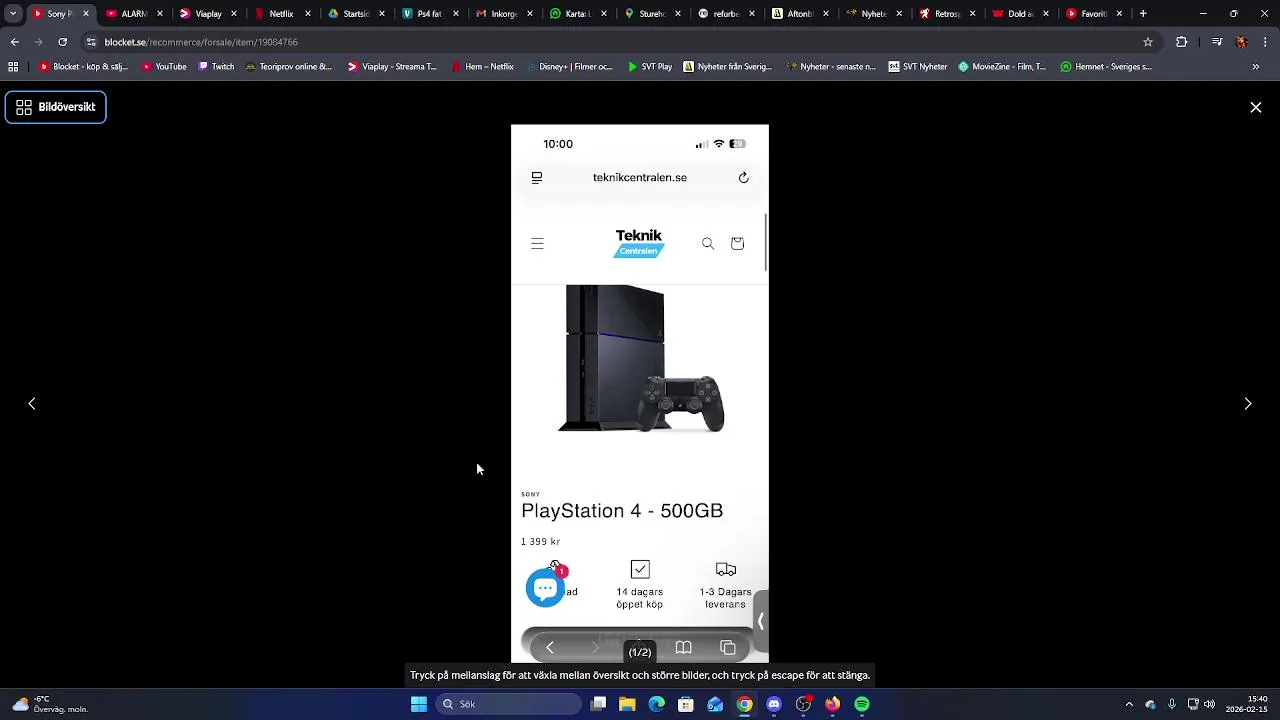
Task: Open the Chrome tab search dropdown
Action: click(13, 14)
